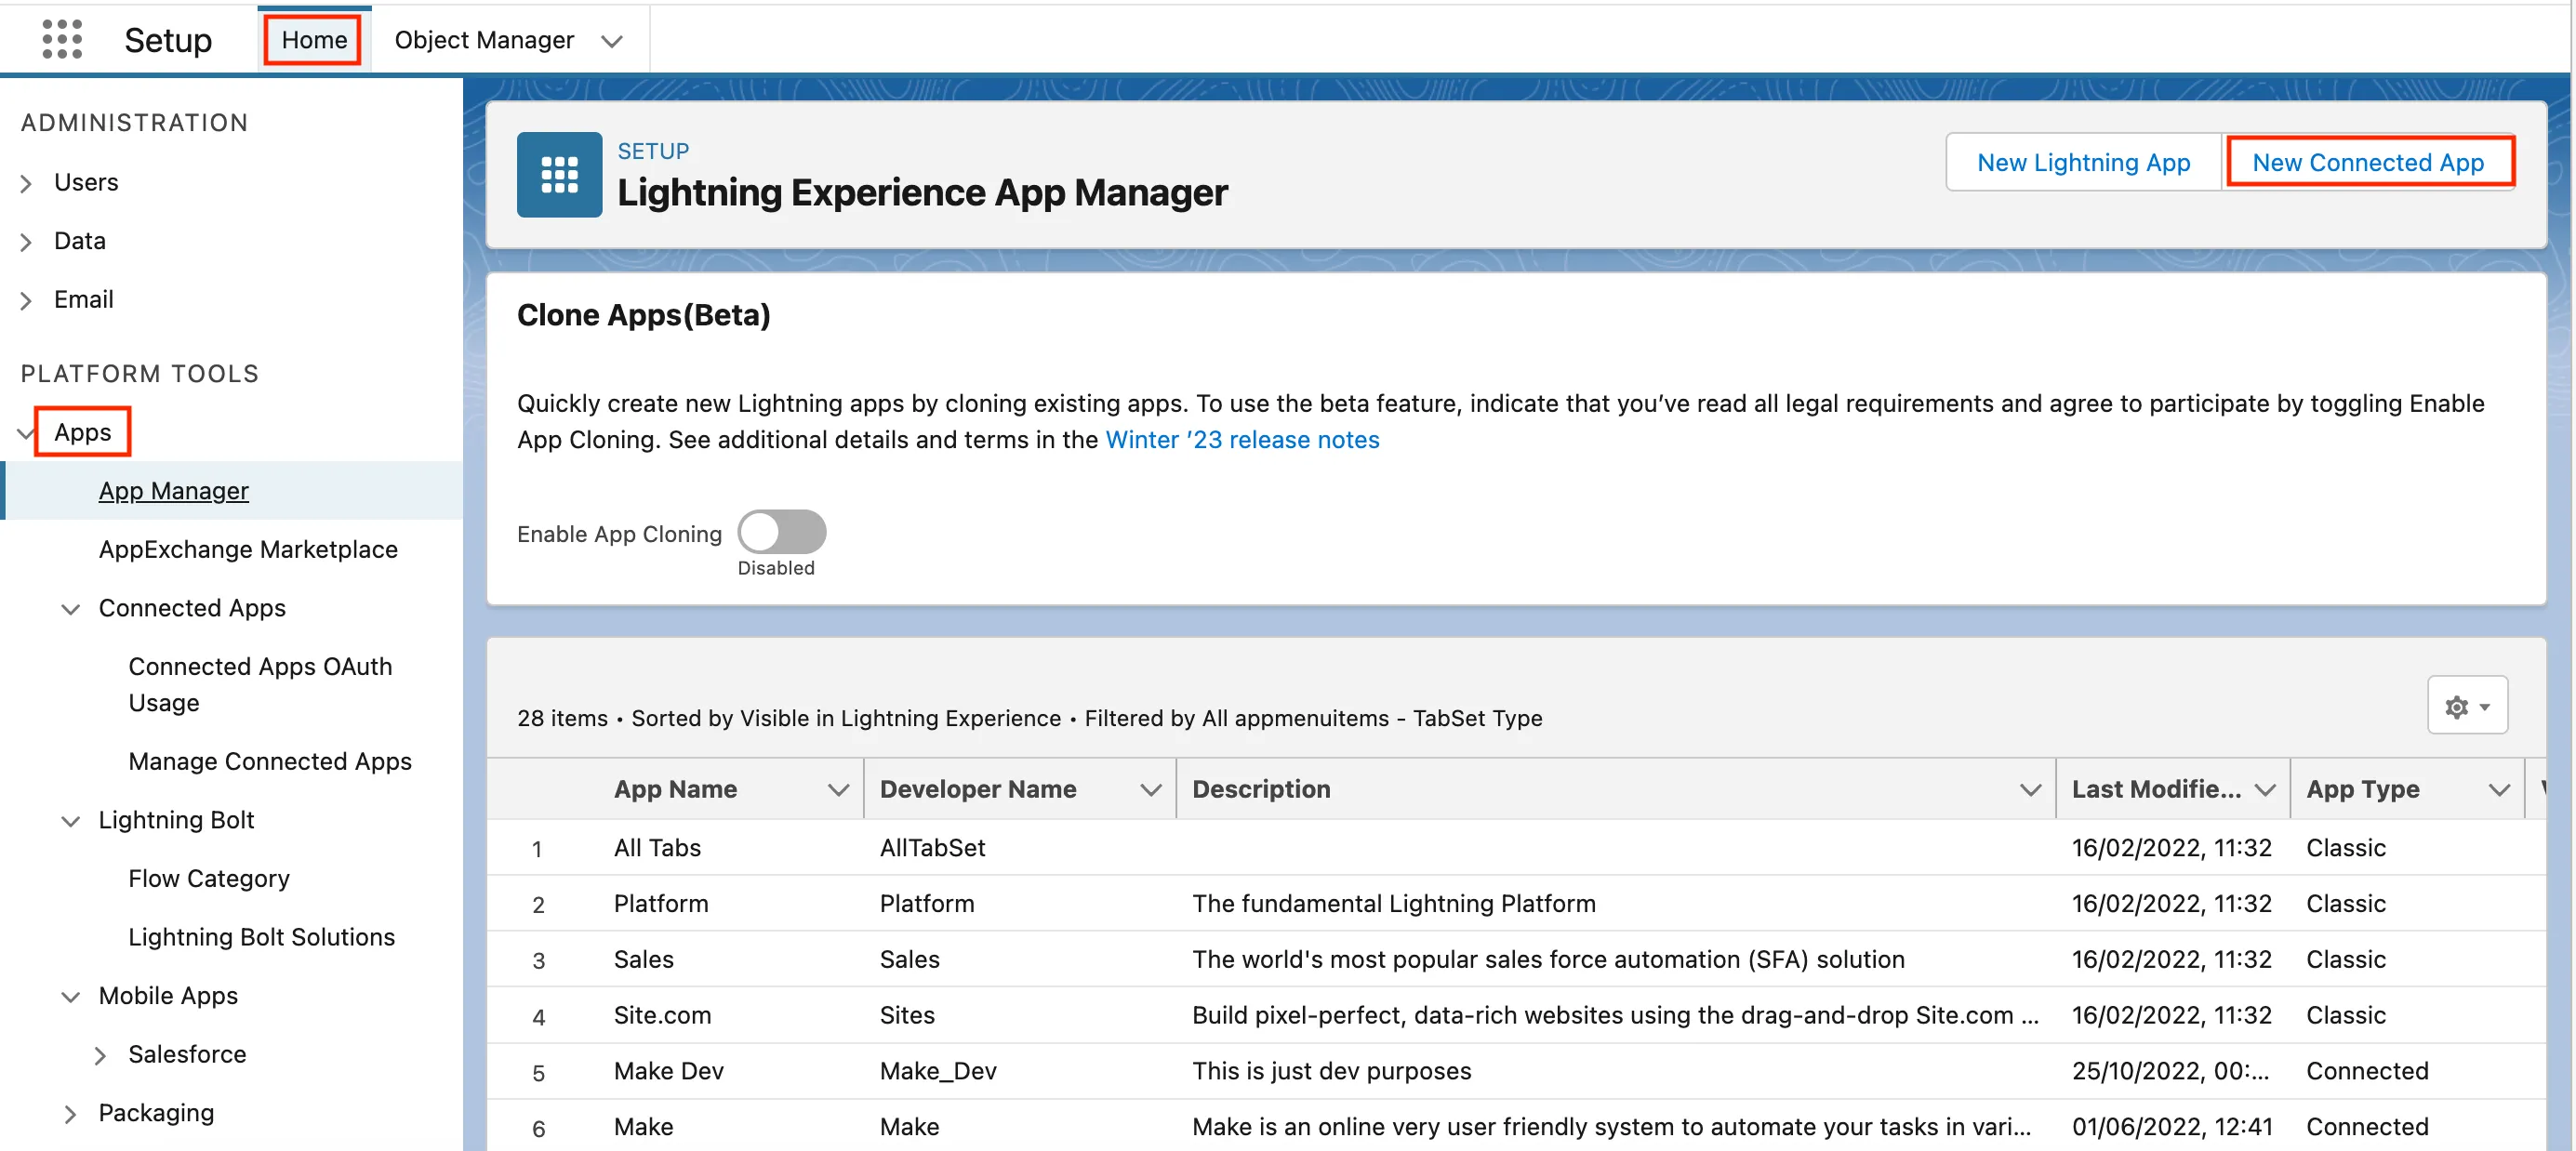Open Last Modified column chevron menu
2576x1151 pixels.
coord(2265,790)
